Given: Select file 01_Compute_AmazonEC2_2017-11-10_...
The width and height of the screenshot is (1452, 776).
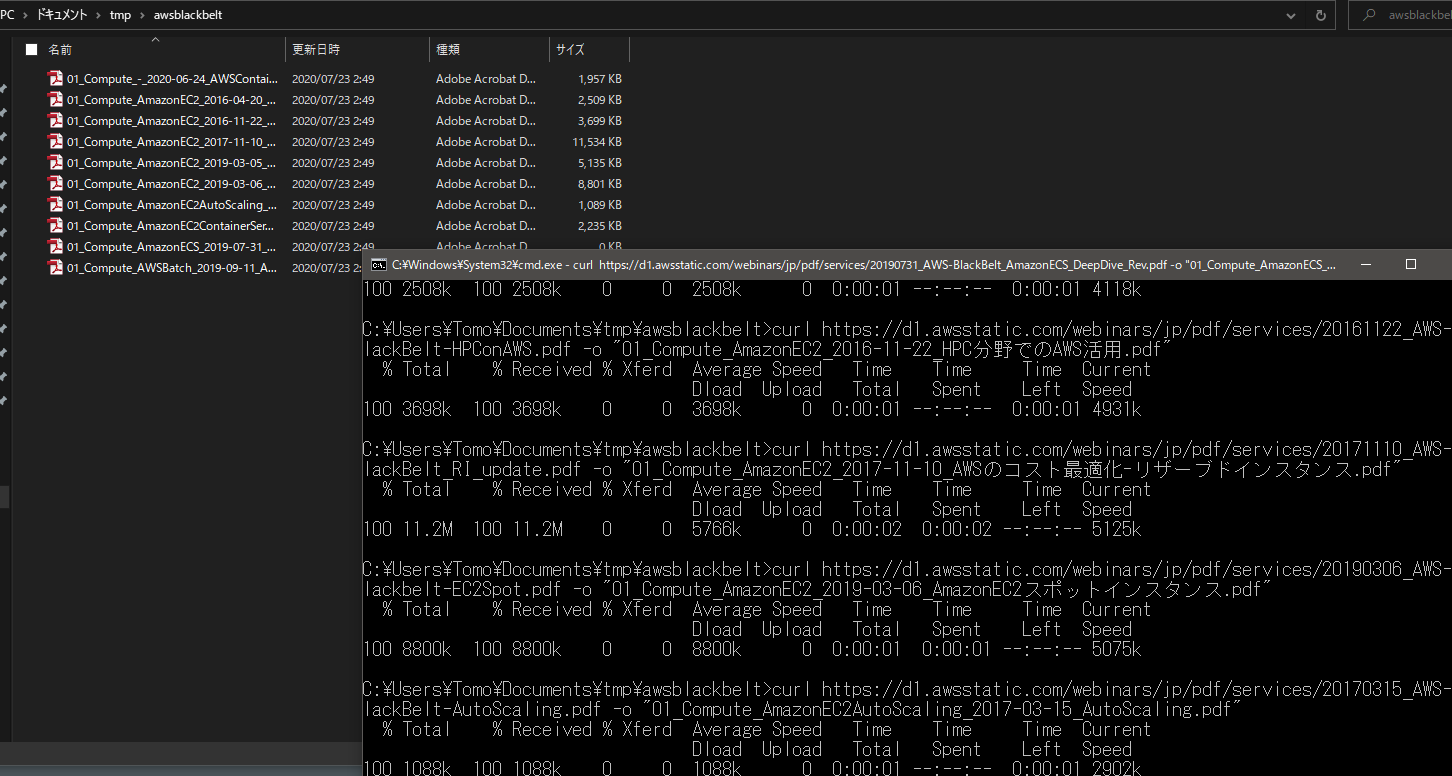Looking at the screenshot, I should coord(171,141).
